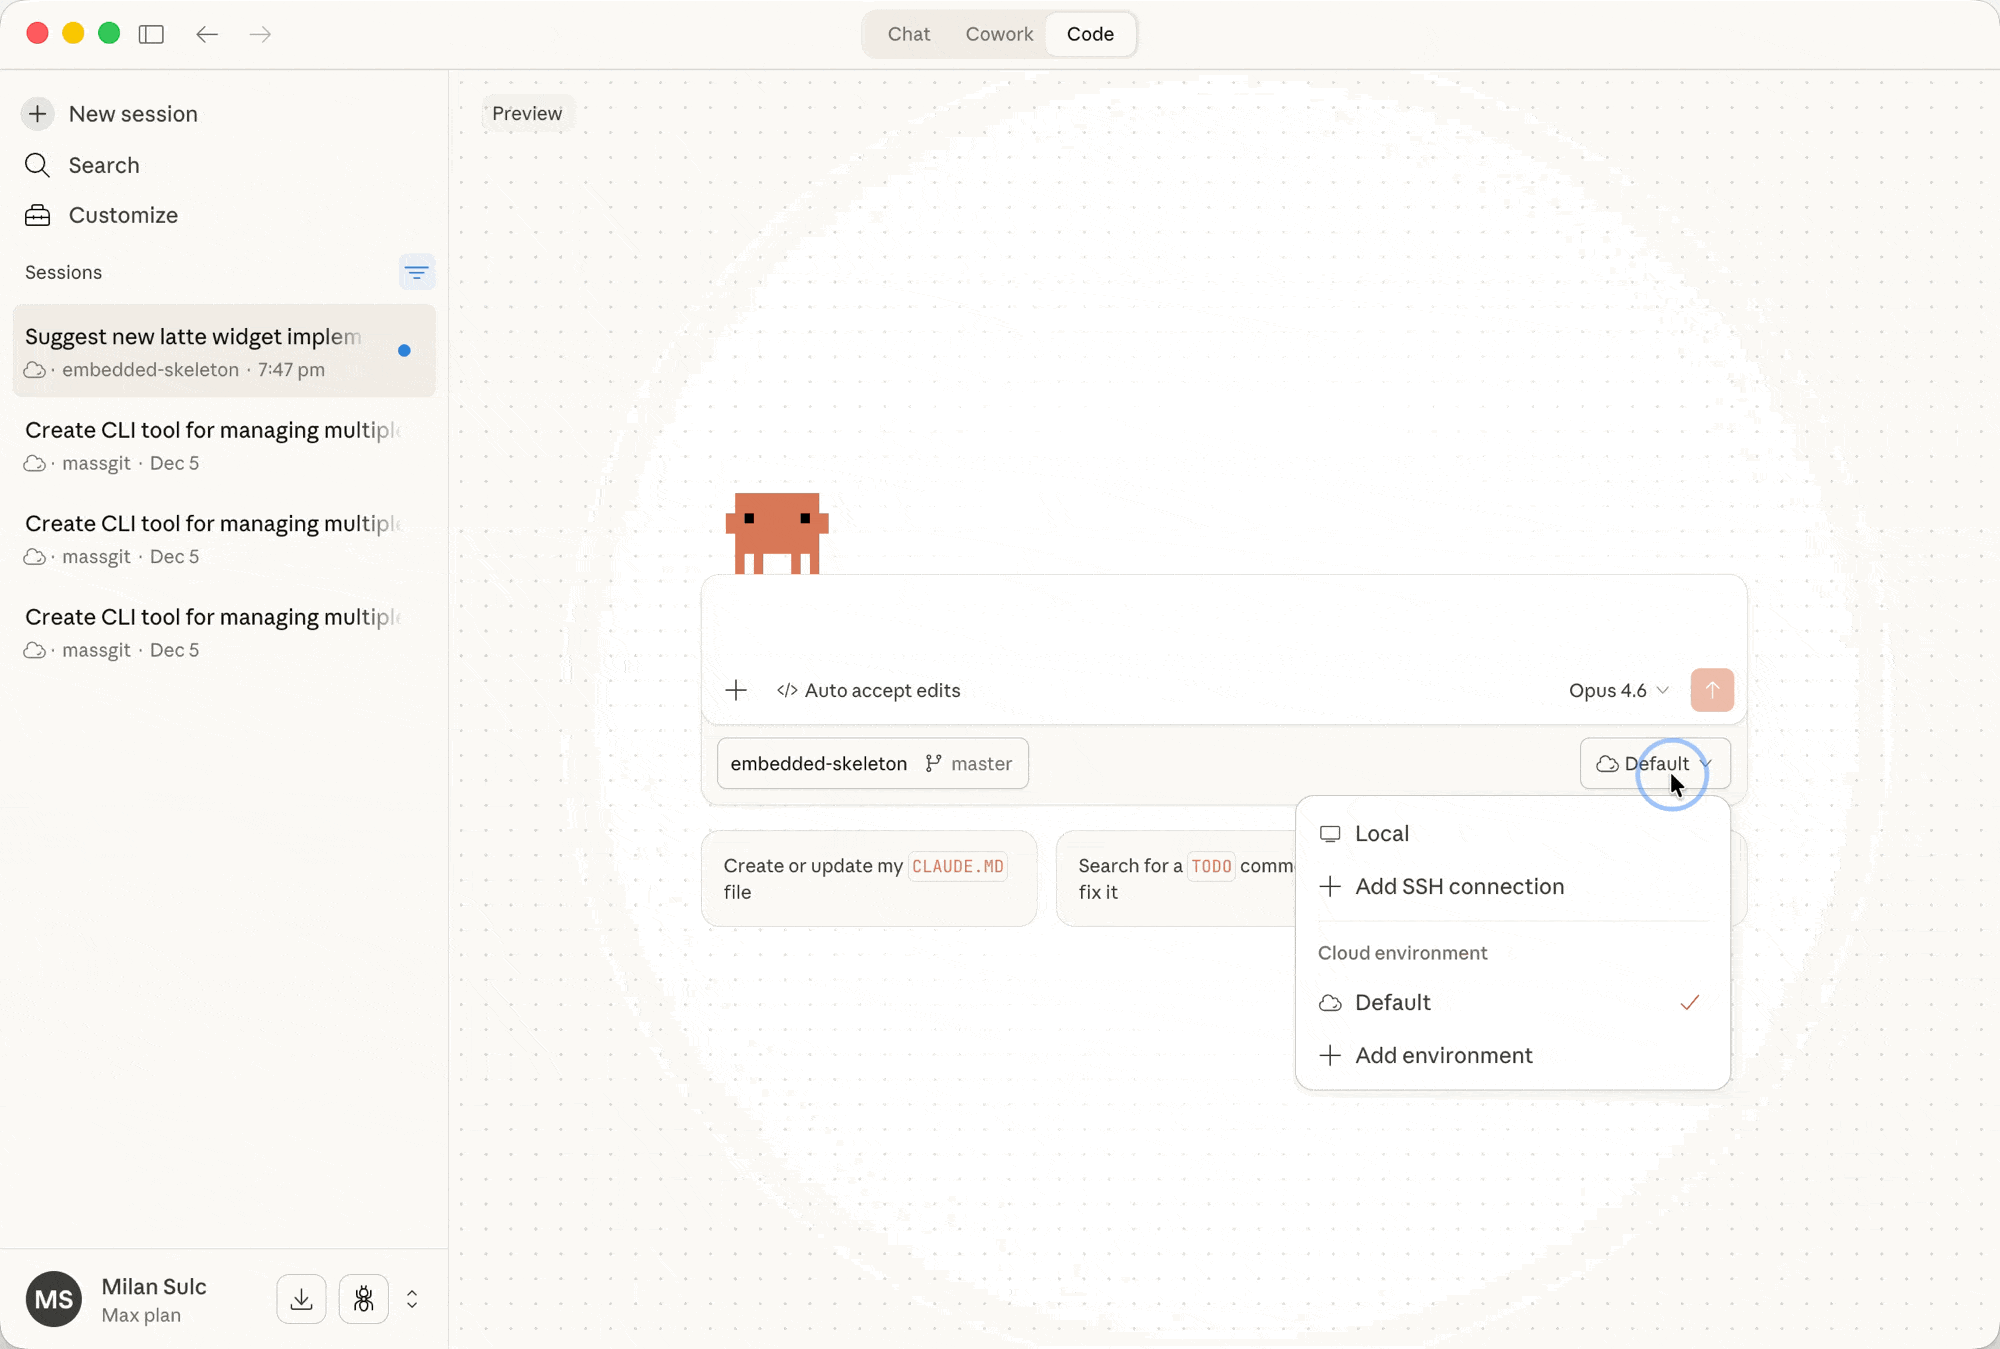This screenshot has width=2000, height=1349.
Task: Click the Search magnifier in sidebar
Action: (x=38, y=165)
